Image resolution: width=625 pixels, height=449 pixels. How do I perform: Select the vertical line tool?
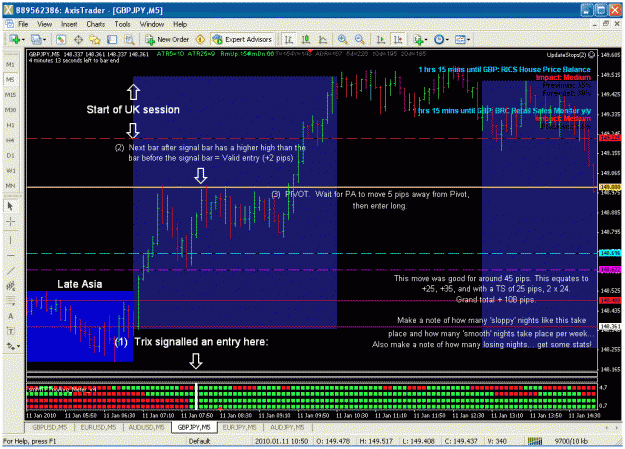(x=10, y=240)
